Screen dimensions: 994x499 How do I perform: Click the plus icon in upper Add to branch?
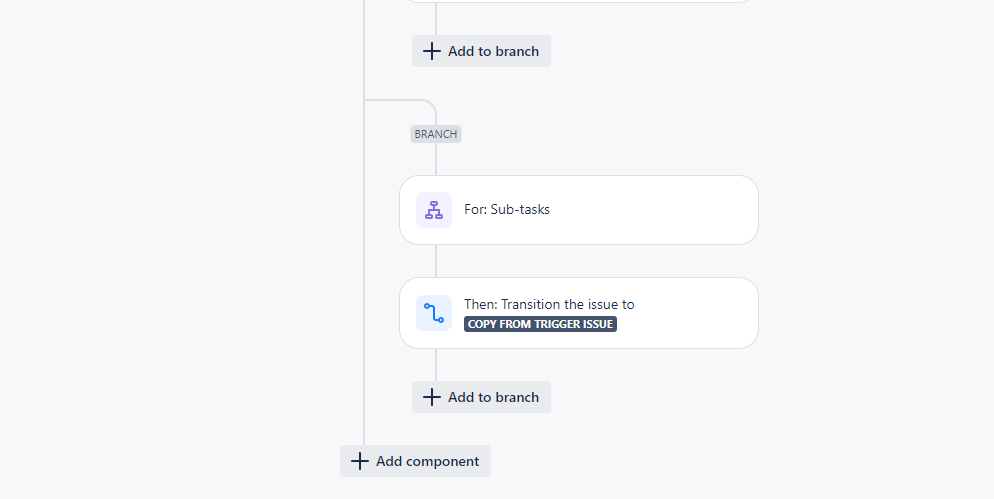[432, 51]
